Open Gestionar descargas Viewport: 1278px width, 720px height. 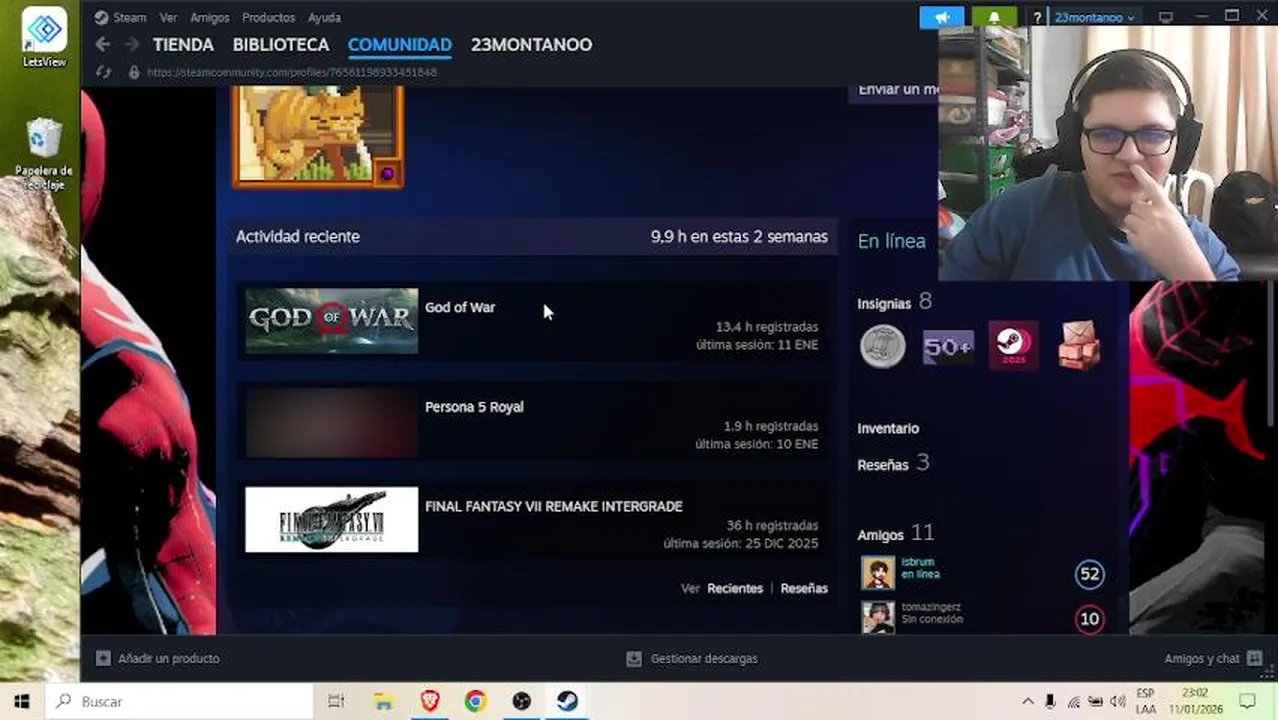pyautogui.click(x=692, y=658)
